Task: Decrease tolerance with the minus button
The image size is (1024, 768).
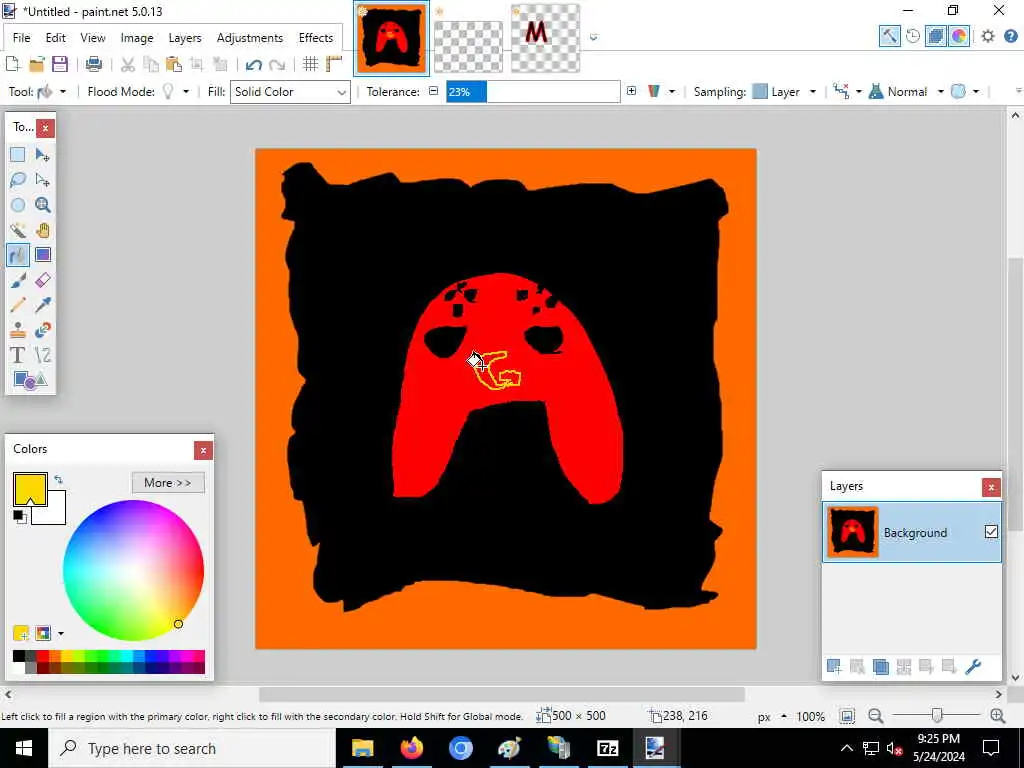Action: click(x=433, y=91)
